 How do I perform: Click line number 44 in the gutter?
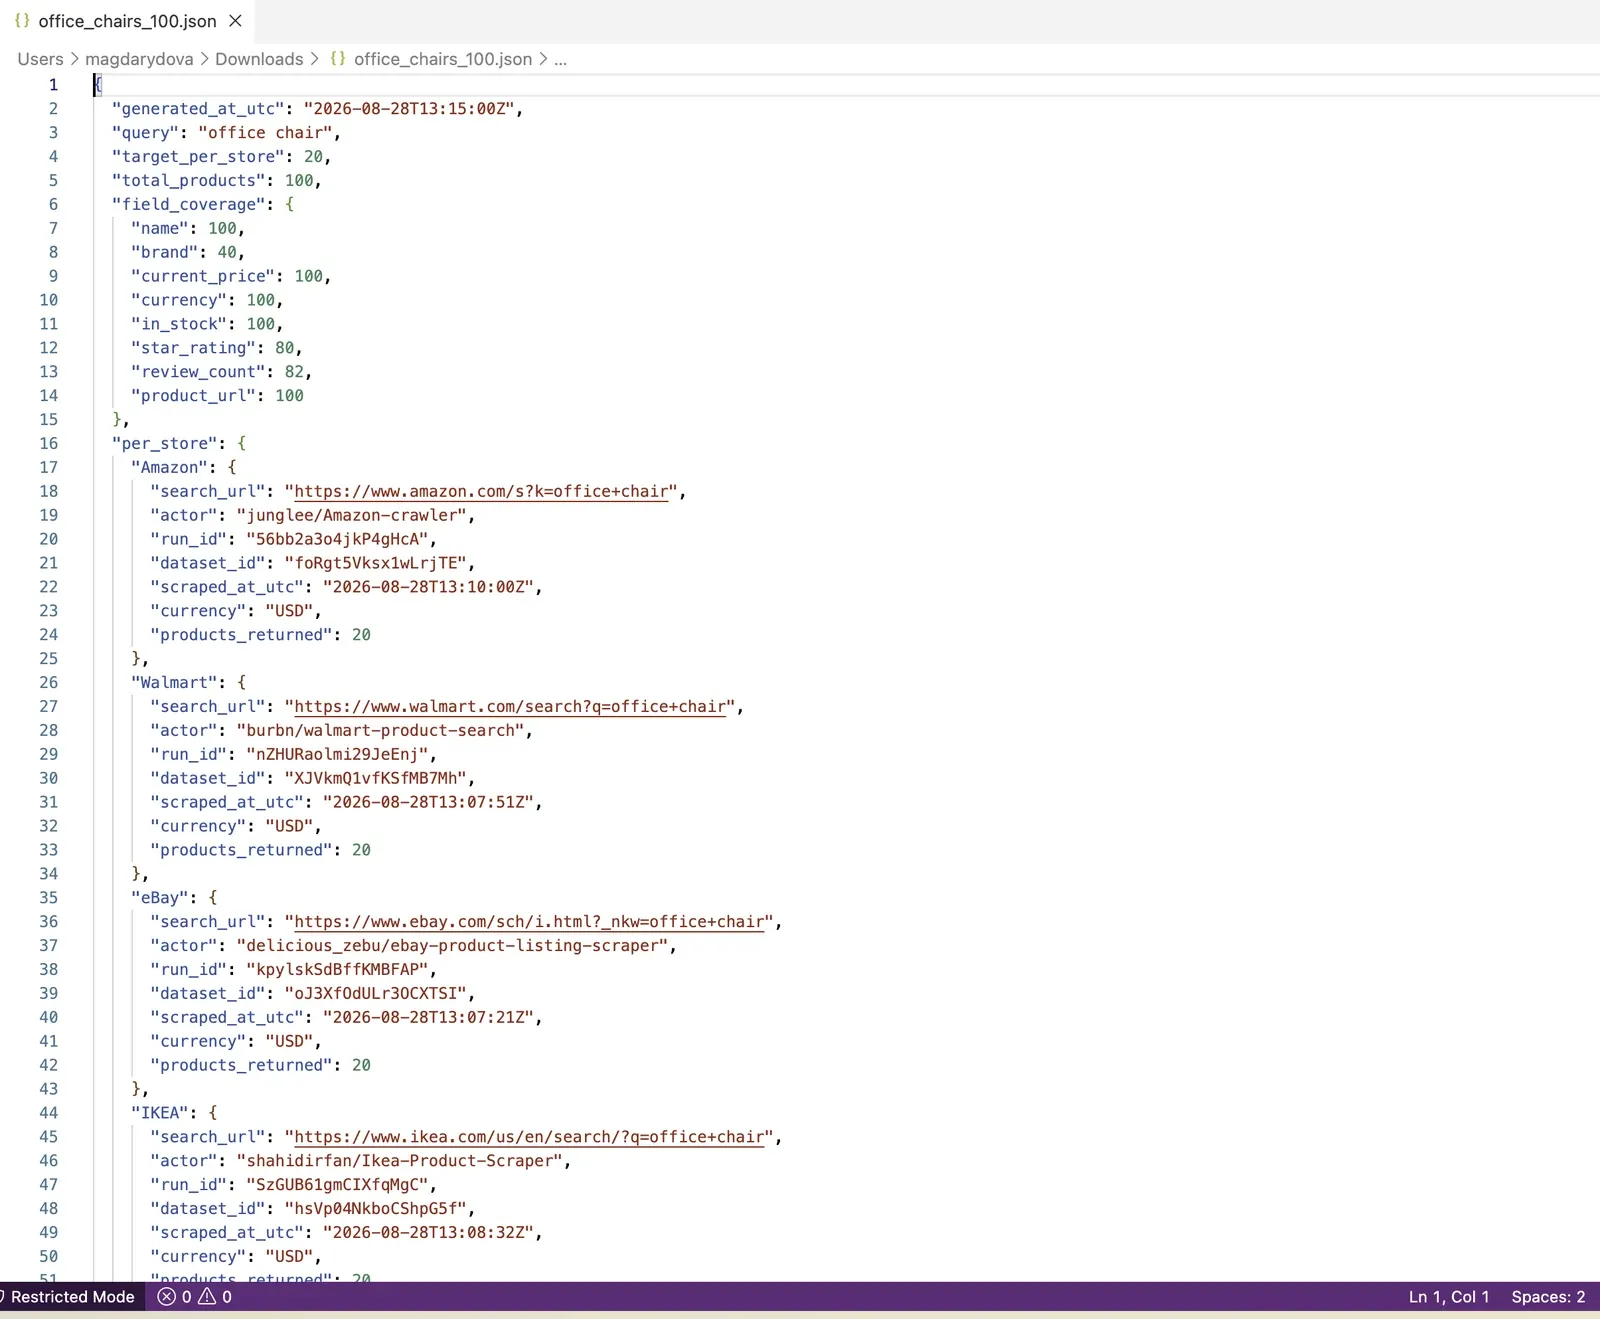[x=48, y=1112]
